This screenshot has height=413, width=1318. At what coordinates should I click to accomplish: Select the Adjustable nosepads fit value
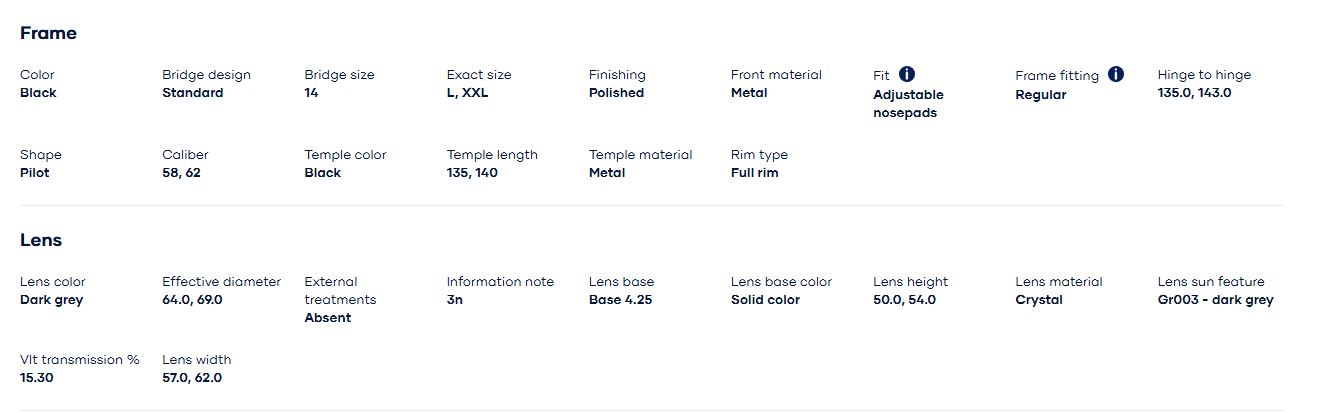tap(908, 104)
